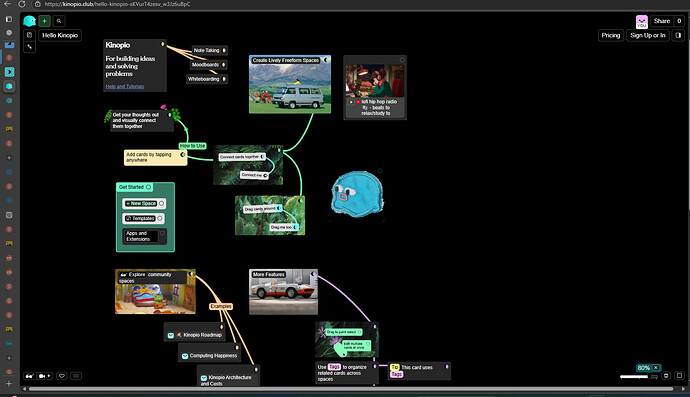Click the sunglasses explore icon
Image resolution: width=690 pixels, height=397 pixels.
[x=29, y=376]
